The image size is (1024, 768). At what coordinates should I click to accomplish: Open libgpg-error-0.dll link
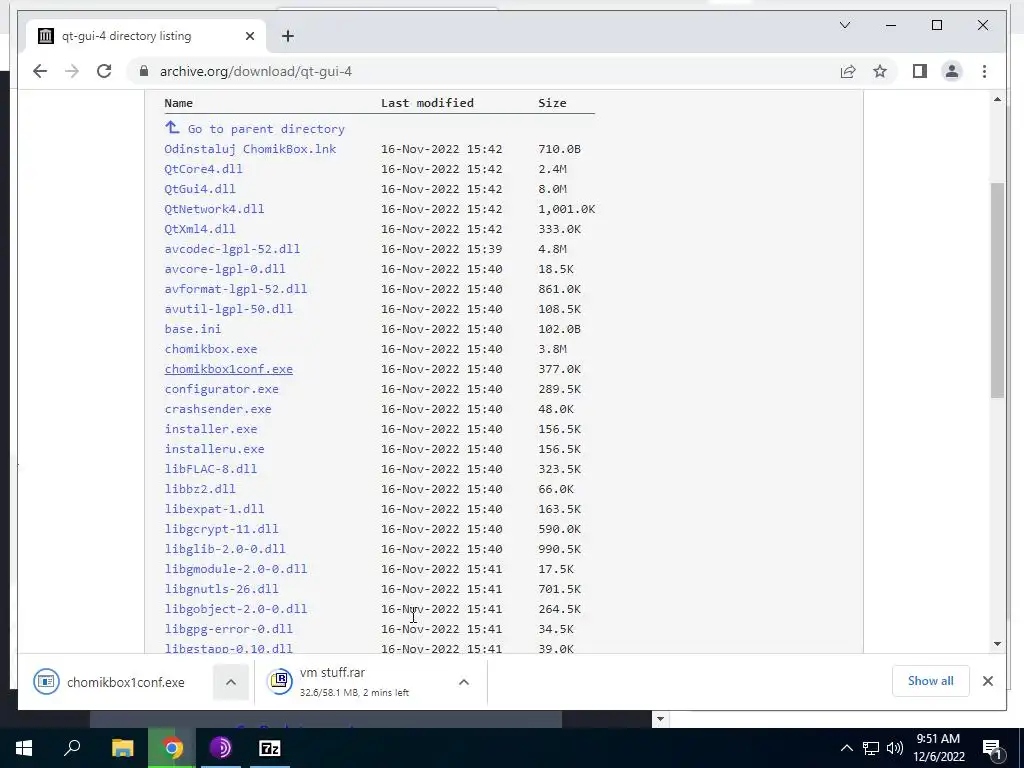[x=229, y=629]
